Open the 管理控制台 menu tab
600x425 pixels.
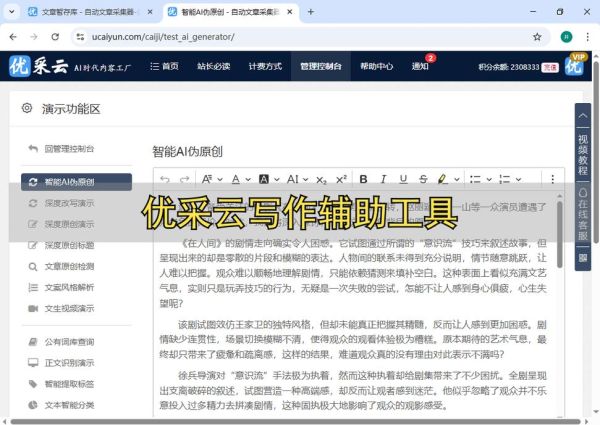[320, 67]
